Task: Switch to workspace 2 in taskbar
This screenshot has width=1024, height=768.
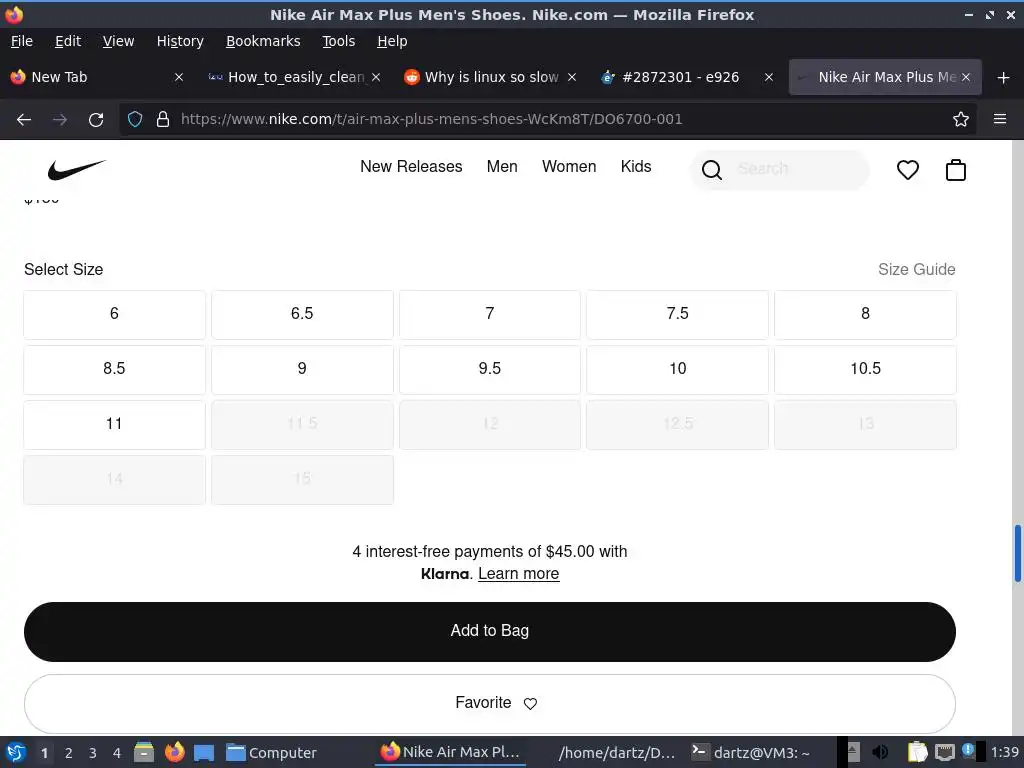Action: click(69, 753)
